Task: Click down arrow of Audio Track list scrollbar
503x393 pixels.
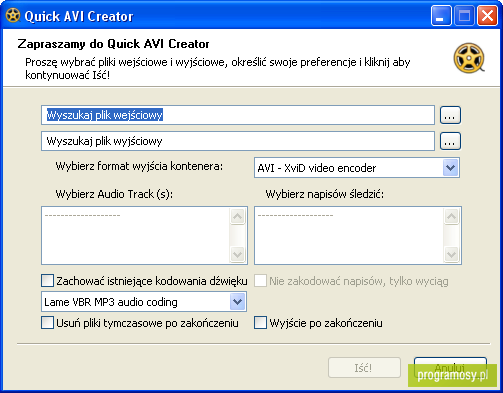Action: pos(238,254)
